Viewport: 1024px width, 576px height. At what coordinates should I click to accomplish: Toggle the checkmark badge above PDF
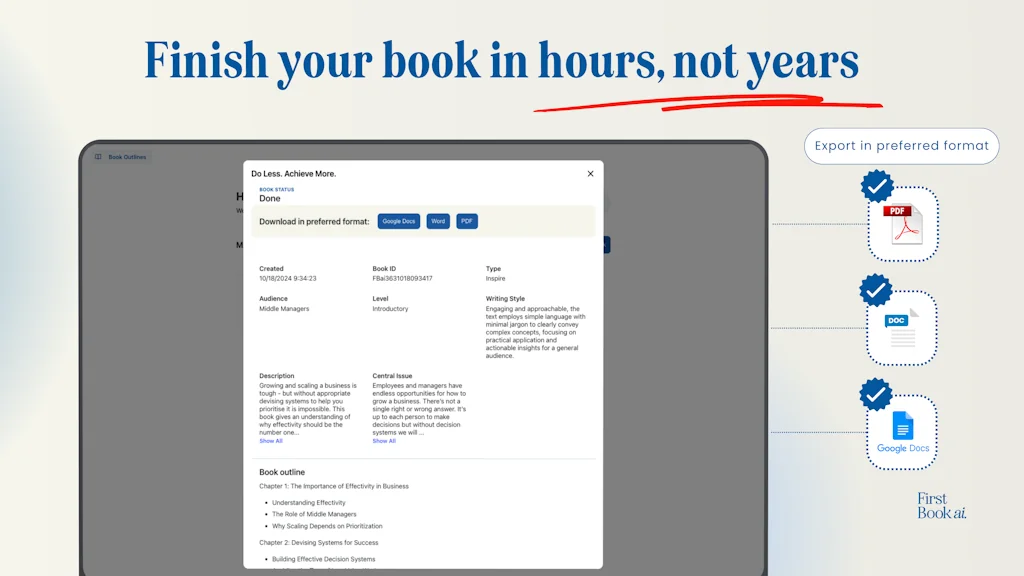point(877,188)
